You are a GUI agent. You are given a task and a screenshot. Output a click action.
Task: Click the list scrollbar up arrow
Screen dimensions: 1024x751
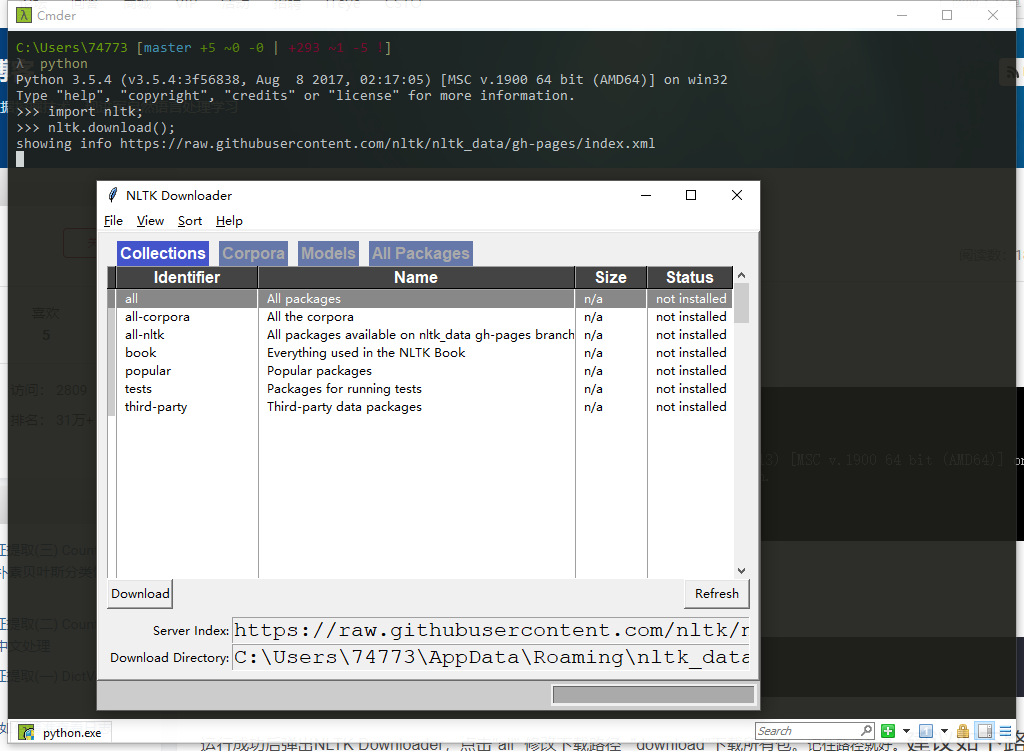pos(741,275)
